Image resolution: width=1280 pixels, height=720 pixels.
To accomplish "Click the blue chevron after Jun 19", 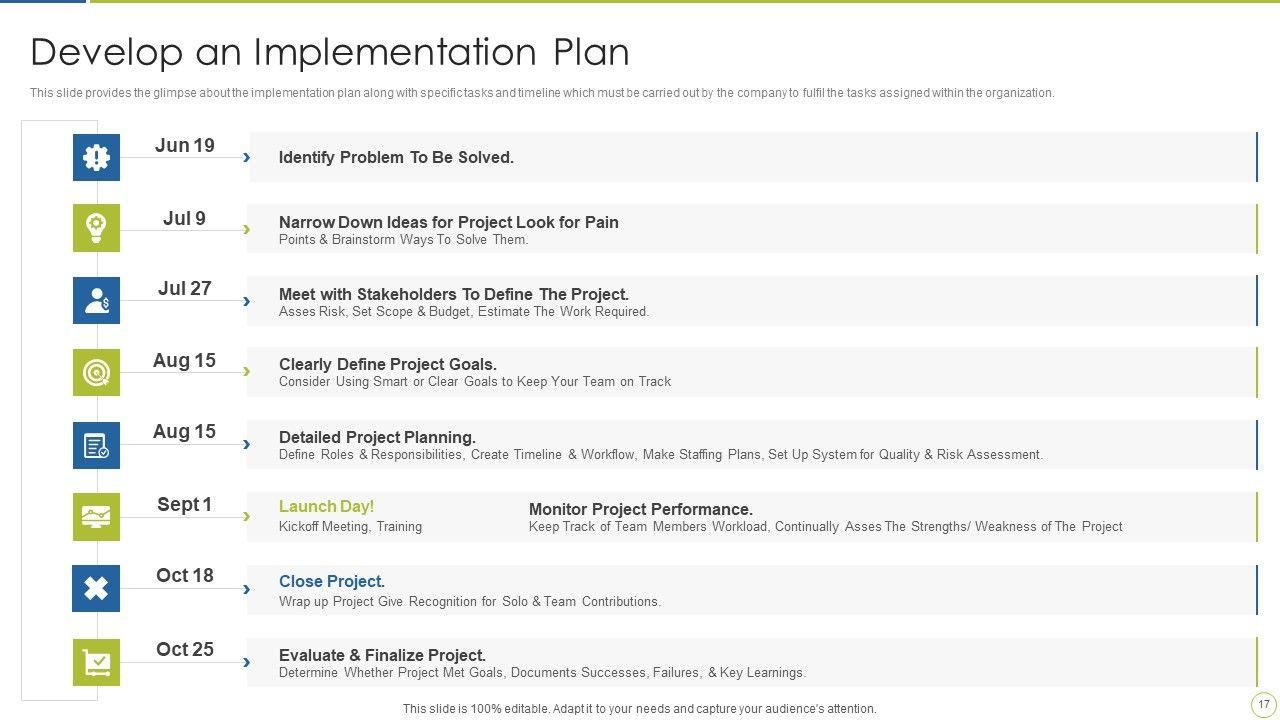I will [246, 157].
